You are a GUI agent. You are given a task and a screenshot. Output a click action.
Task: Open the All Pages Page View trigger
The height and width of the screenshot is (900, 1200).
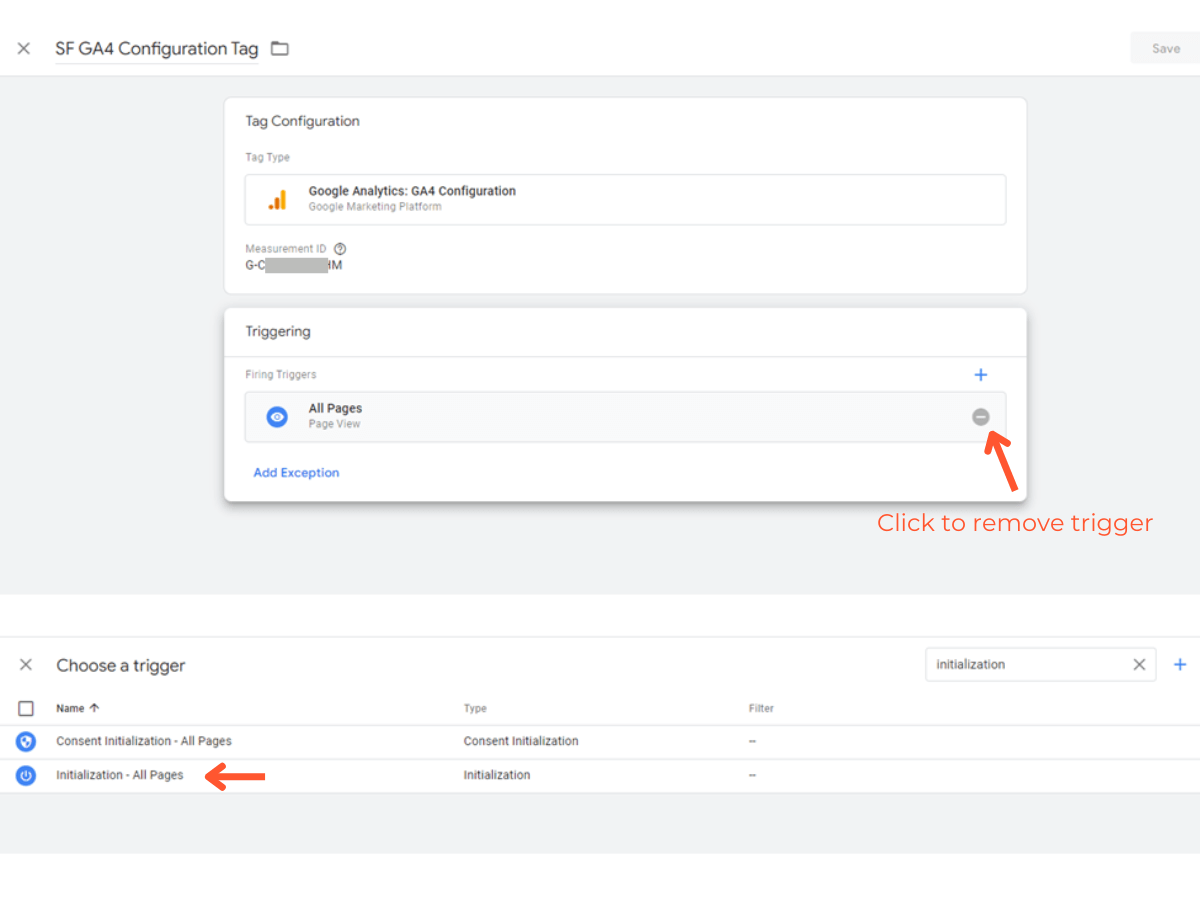[x=625, y=416]
